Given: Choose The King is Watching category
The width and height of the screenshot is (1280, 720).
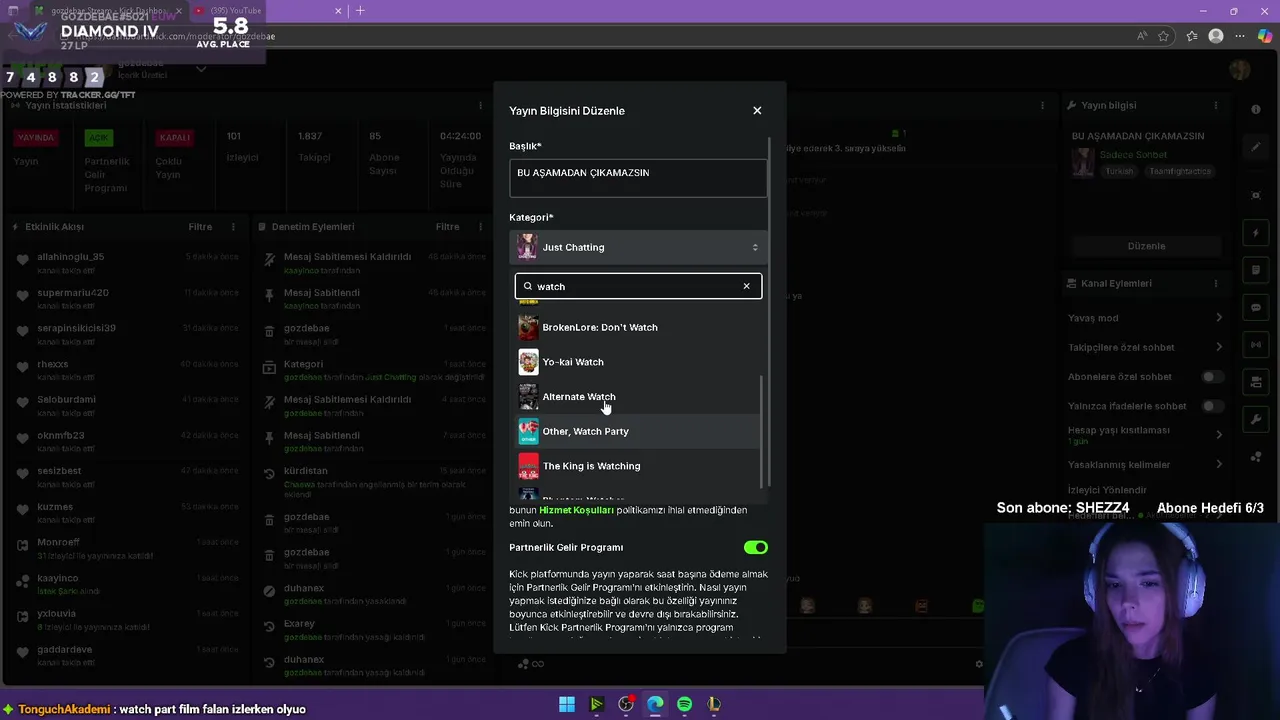Looking at the screenshot, I should (638, 466).
